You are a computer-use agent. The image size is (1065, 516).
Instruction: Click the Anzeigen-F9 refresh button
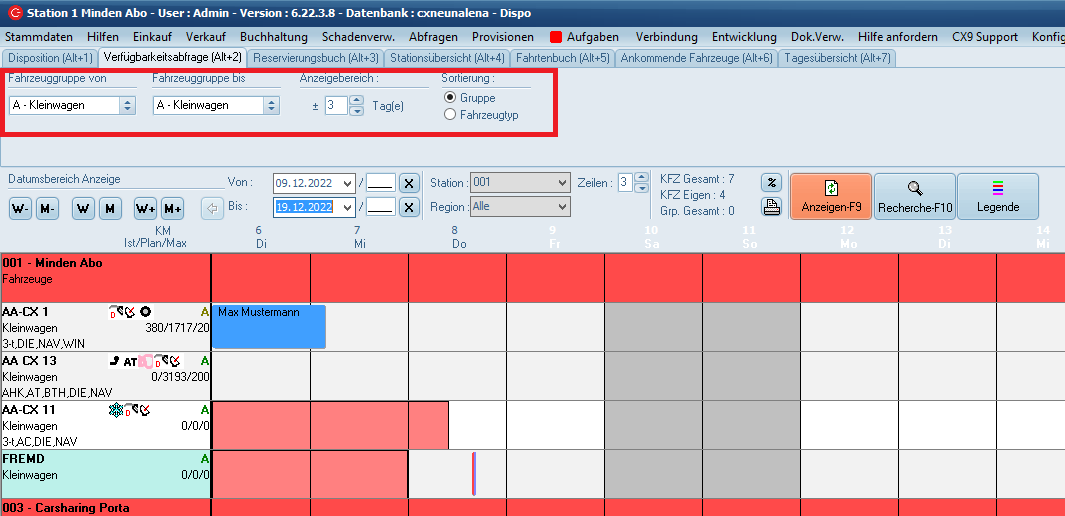pyautogui.click(x=830, y=196)
